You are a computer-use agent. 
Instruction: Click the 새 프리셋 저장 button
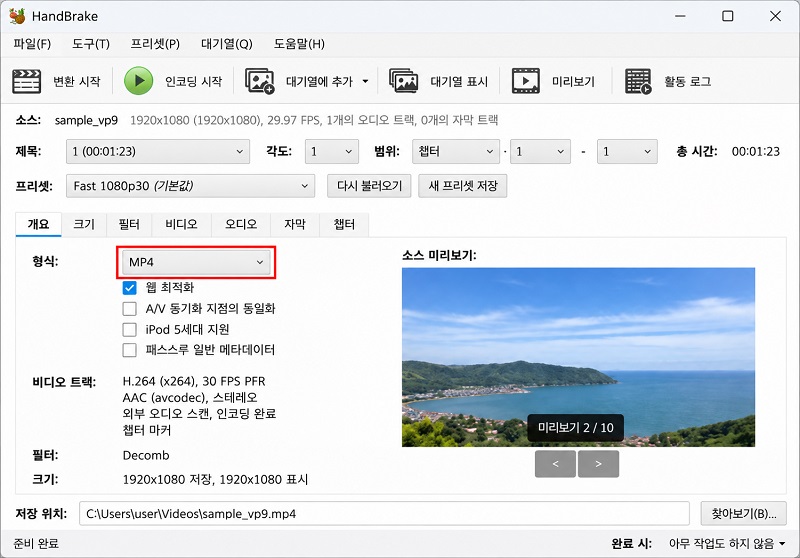pos(463,186)
